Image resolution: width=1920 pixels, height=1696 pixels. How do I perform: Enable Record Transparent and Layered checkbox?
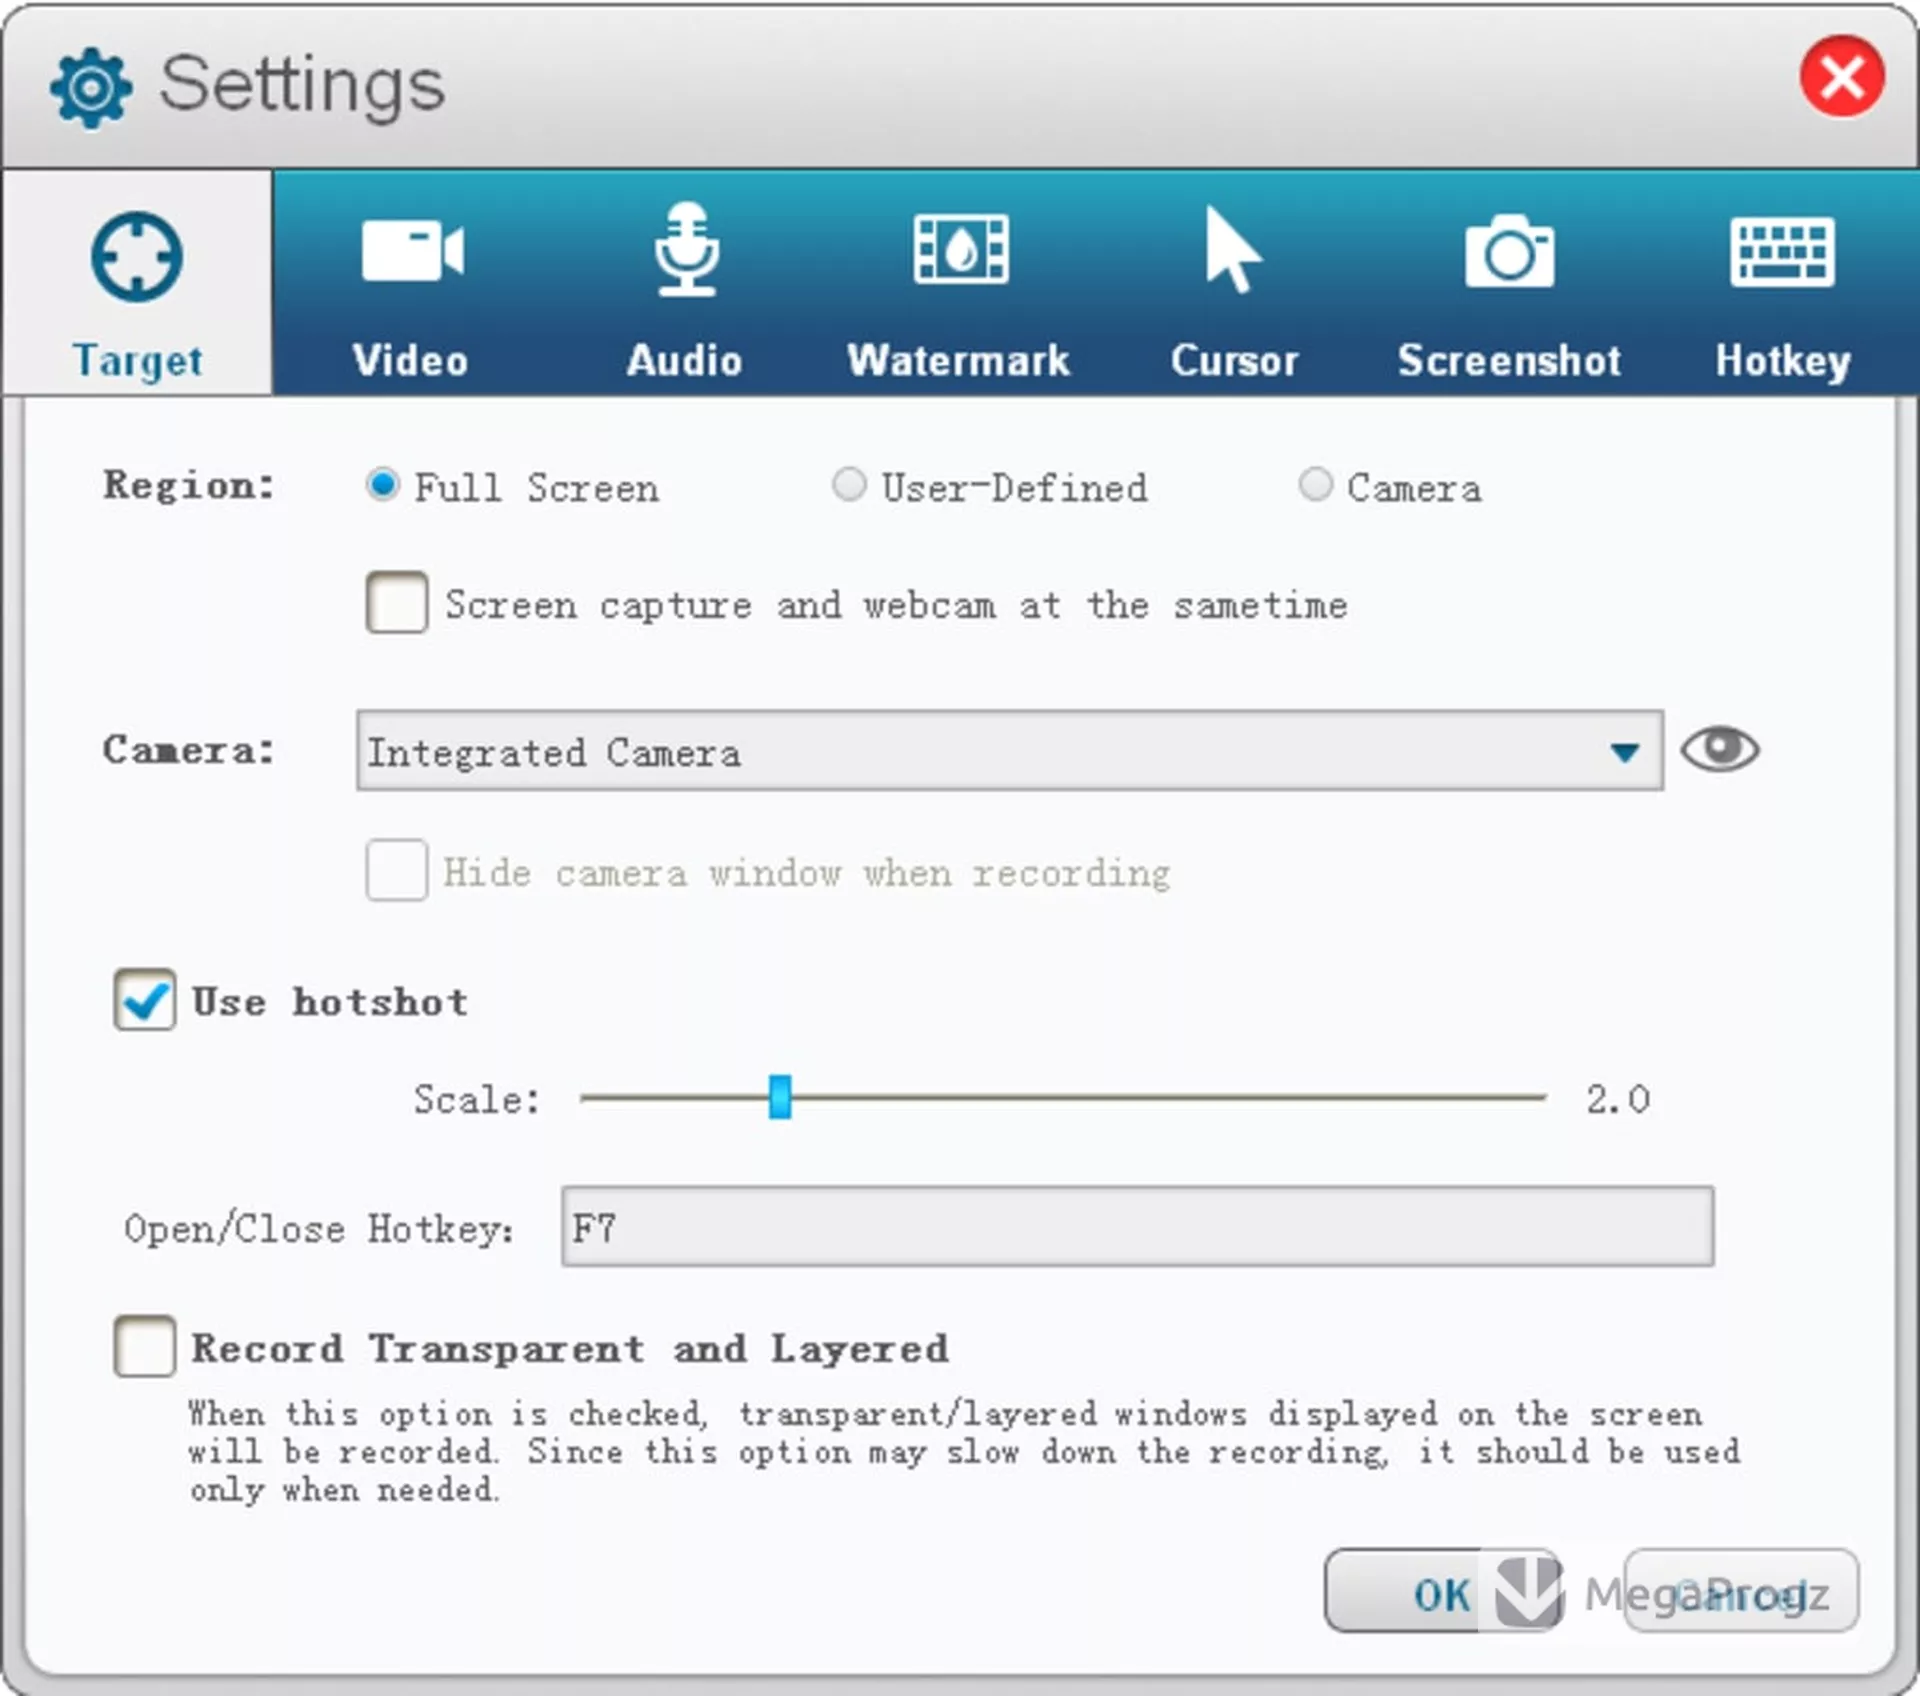(x=145, y=1346)
